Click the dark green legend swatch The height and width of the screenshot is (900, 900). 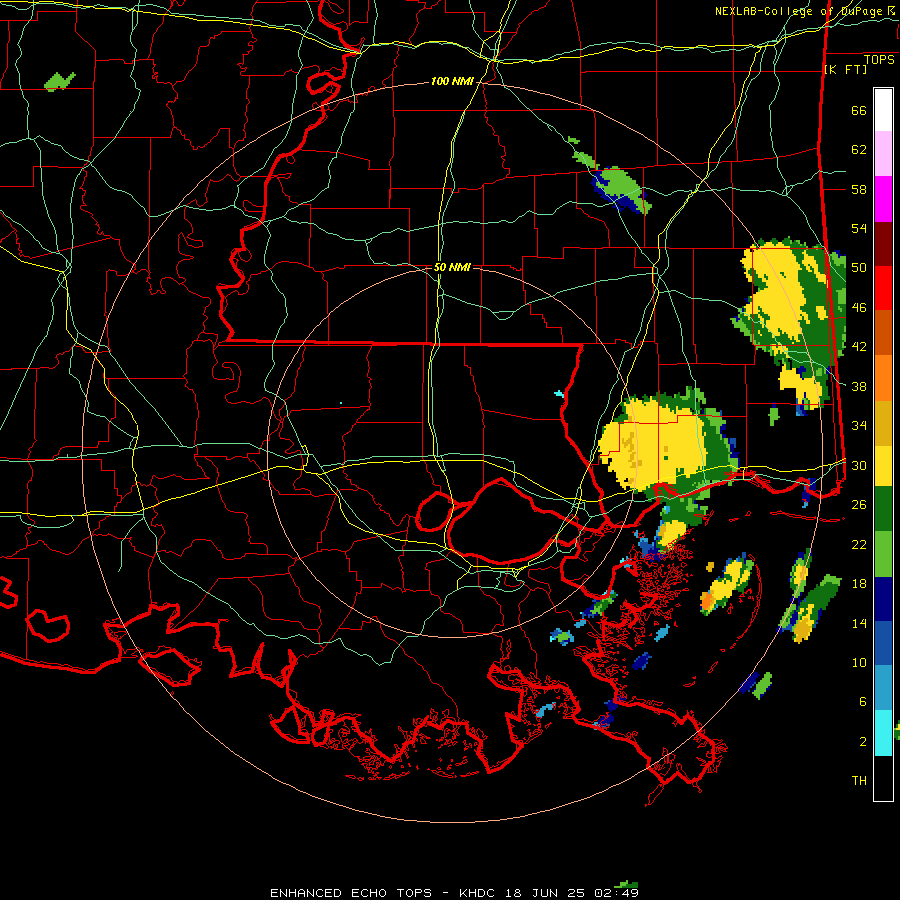(x=883, y=509)
